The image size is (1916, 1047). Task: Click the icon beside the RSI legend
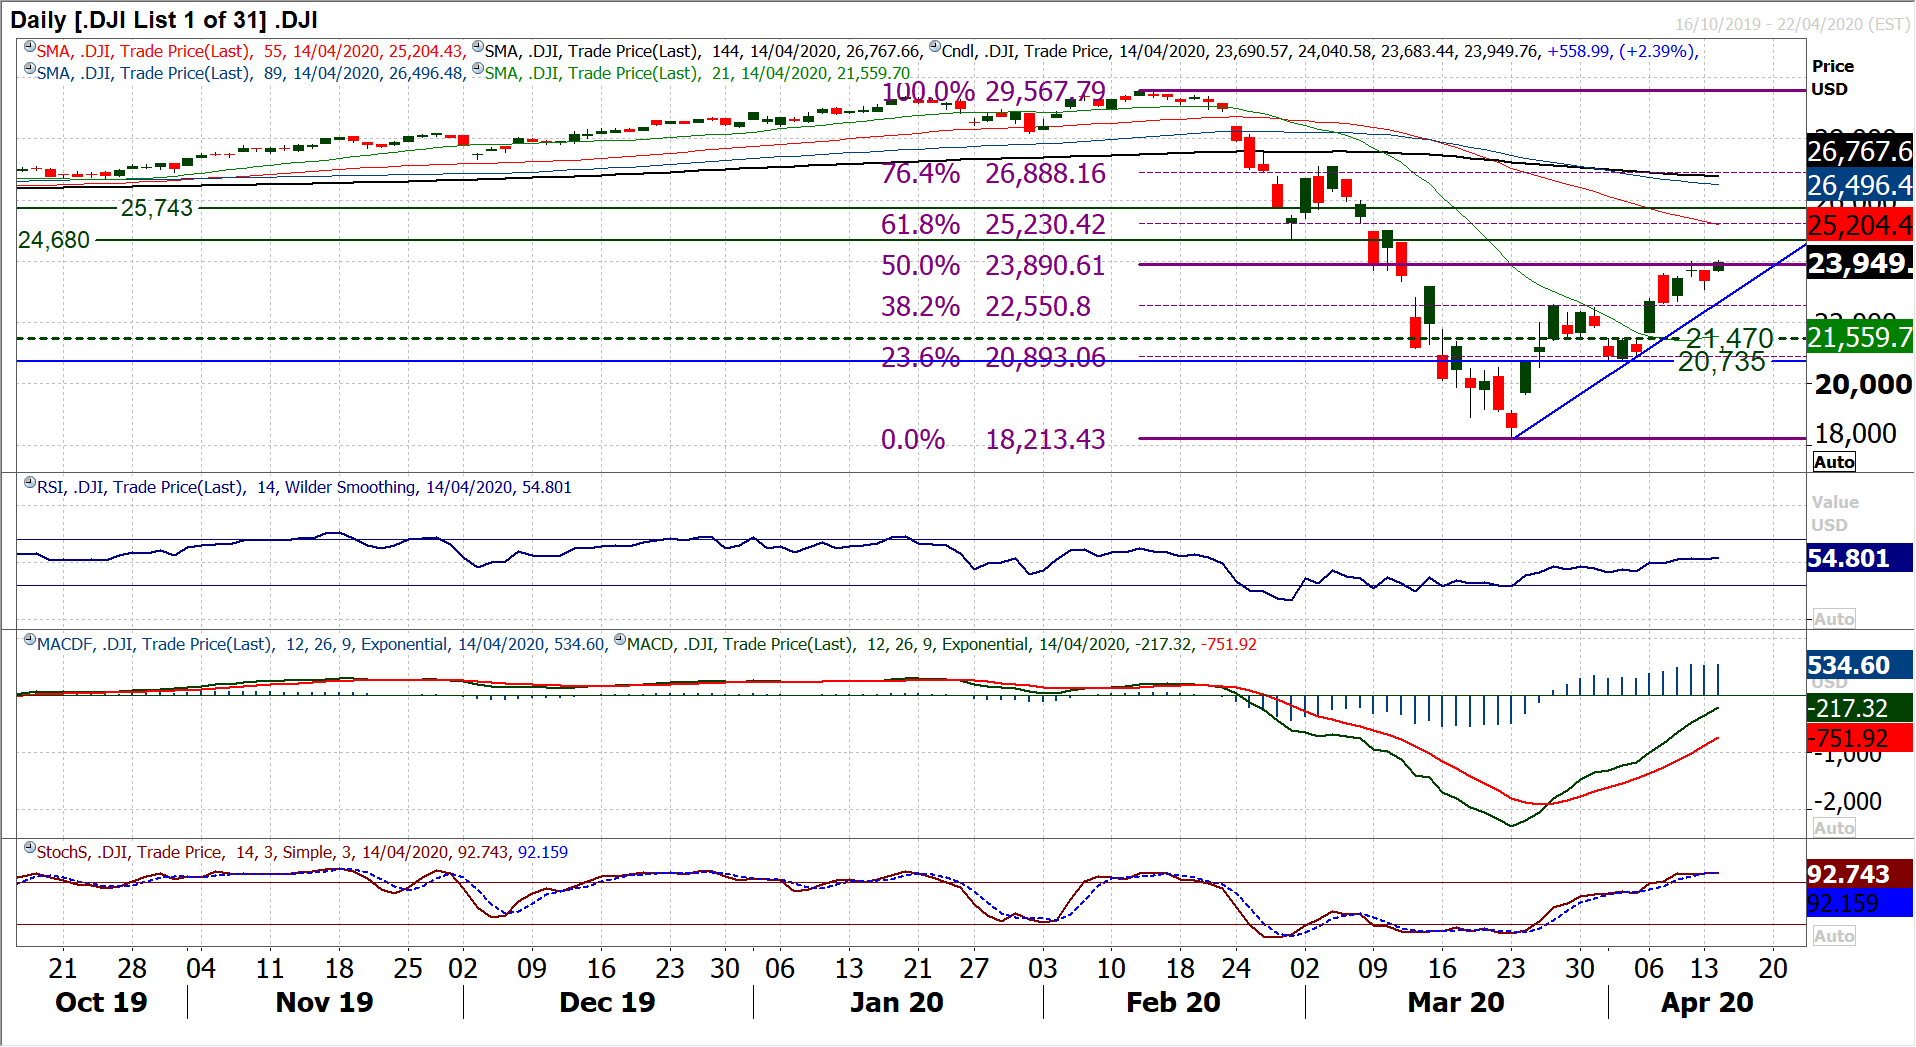point(30,483)
